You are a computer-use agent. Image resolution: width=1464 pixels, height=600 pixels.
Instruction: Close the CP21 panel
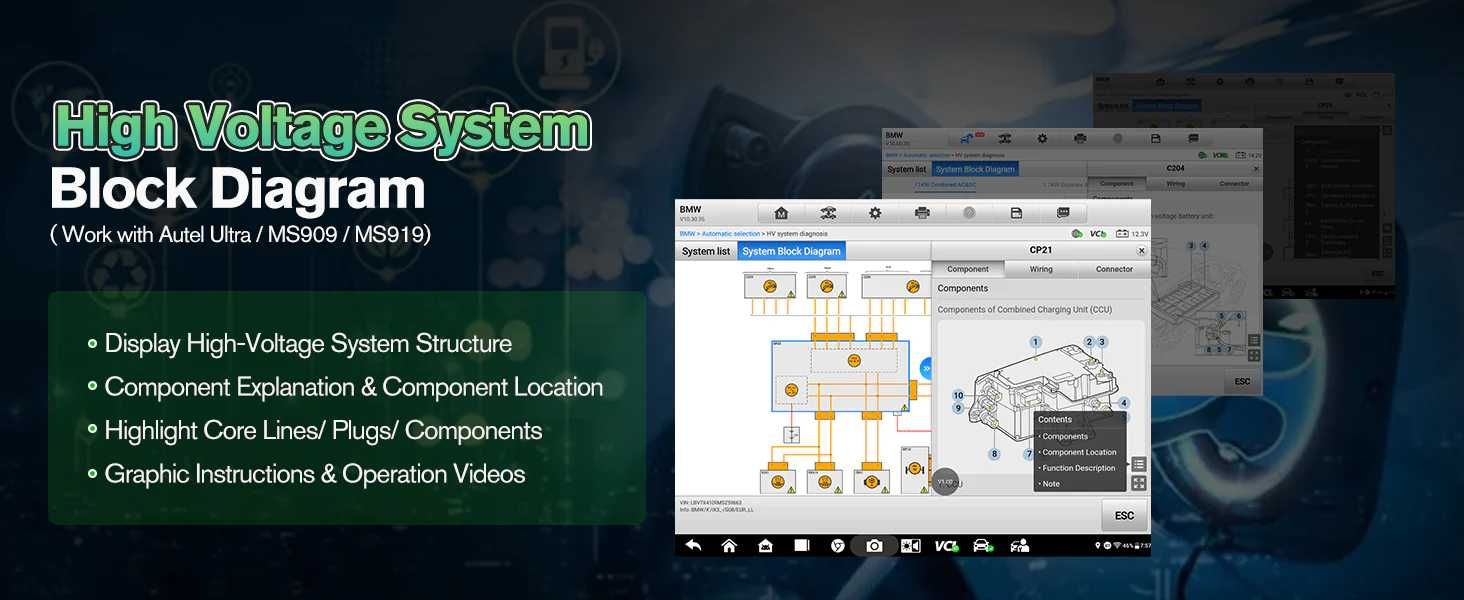[1141, 251]
